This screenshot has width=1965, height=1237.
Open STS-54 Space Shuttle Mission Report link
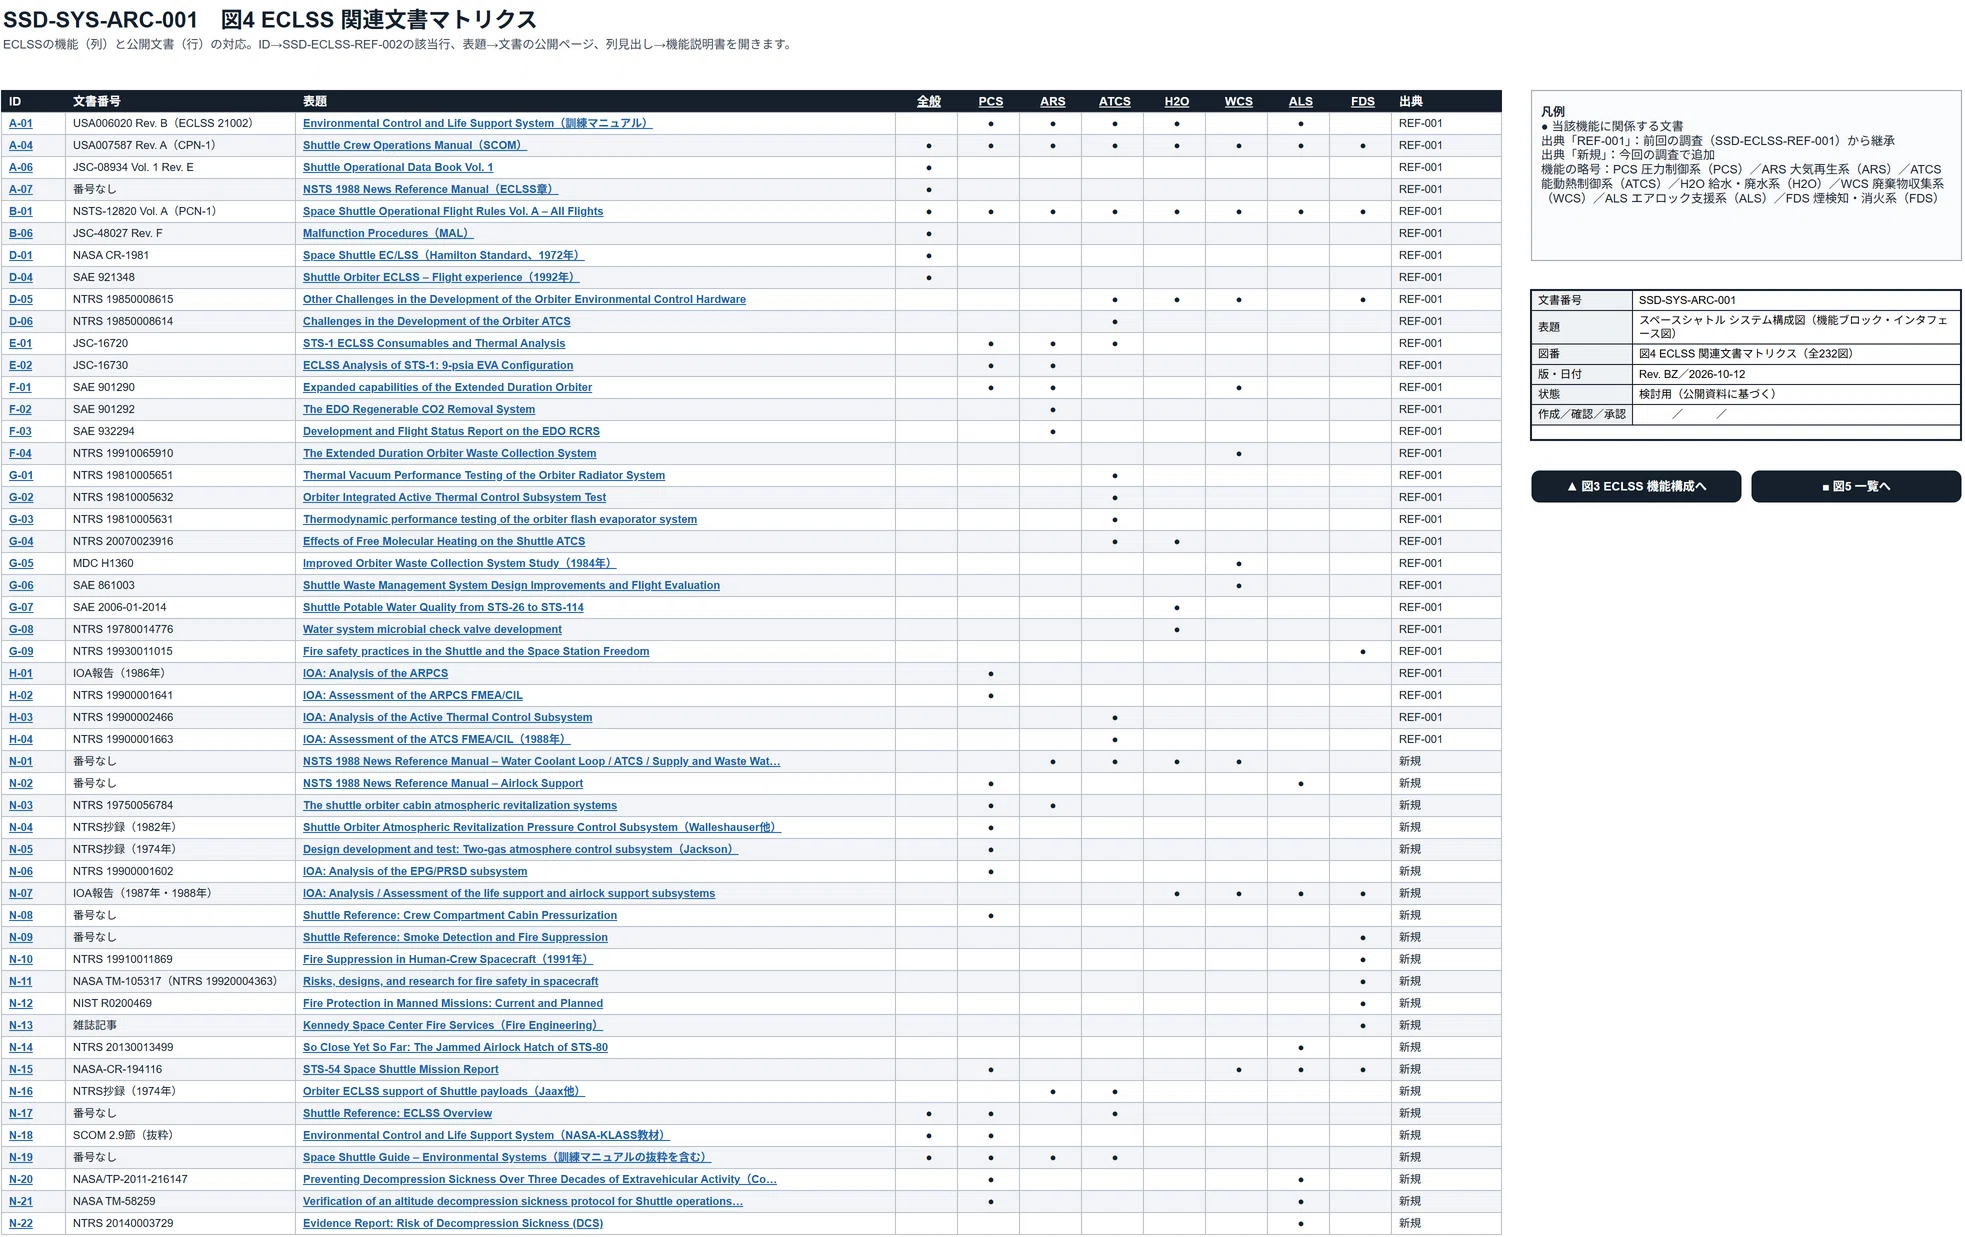tap(400, 1069)
